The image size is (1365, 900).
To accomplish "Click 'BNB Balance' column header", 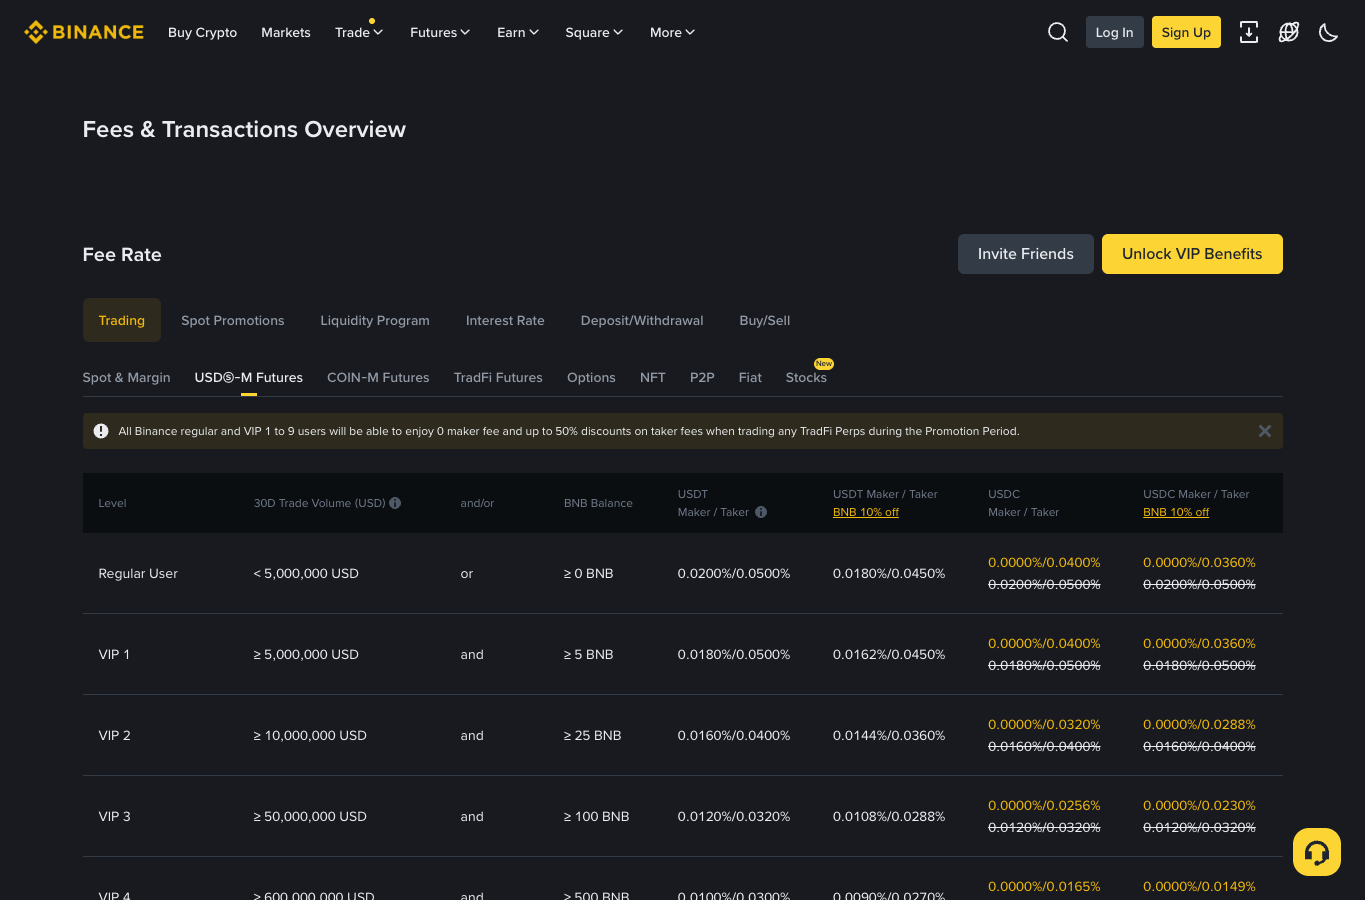I will 598,503.
